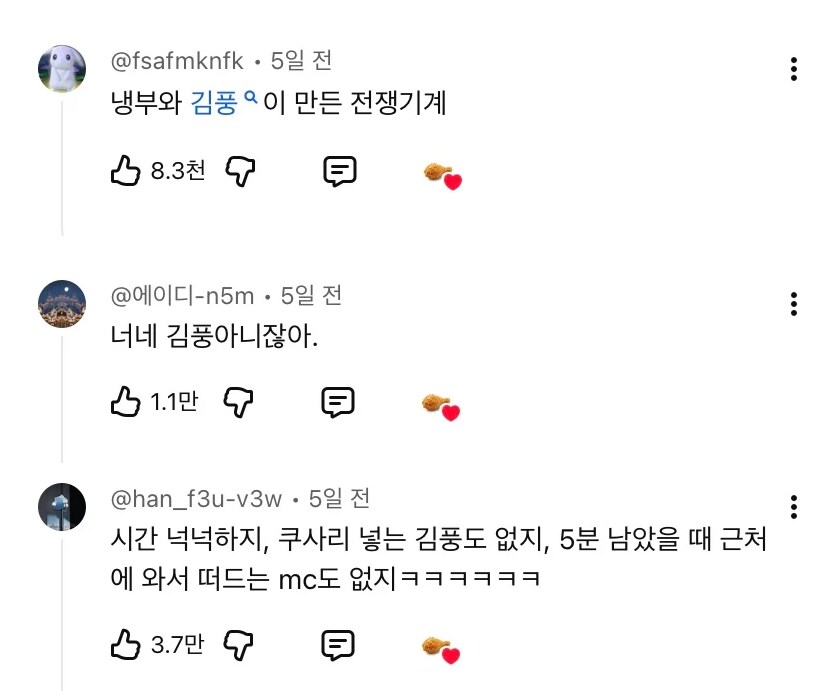Tap the chicken-heart reaction on the first comment
This screenshot has height=691, width=833.
439,172
